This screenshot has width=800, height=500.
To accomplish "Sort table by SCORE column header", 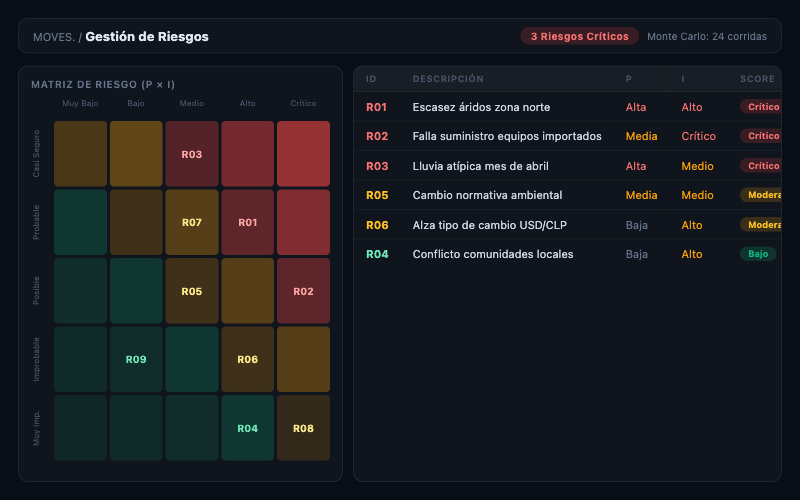I will pos(757,79).
